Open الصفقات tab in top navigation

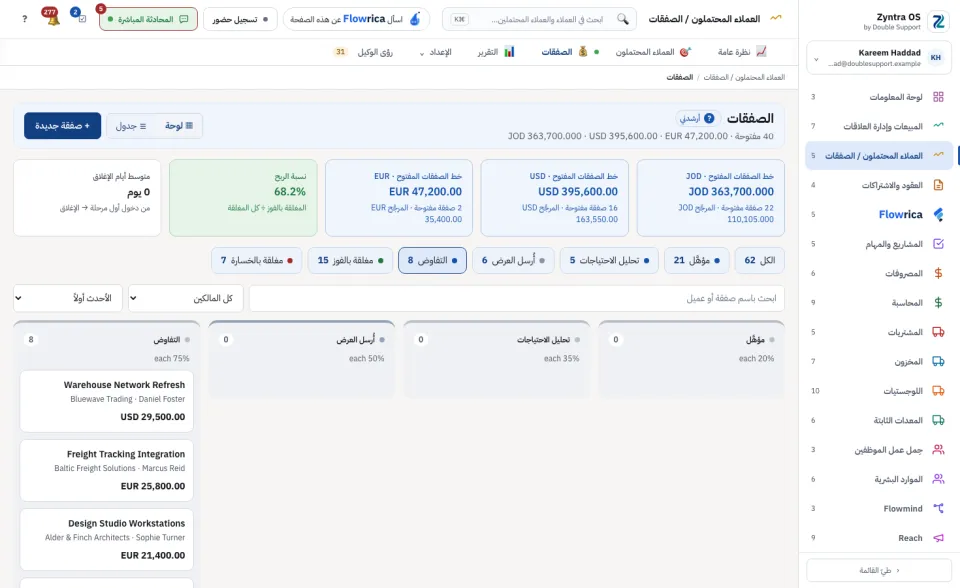point(564,52)
